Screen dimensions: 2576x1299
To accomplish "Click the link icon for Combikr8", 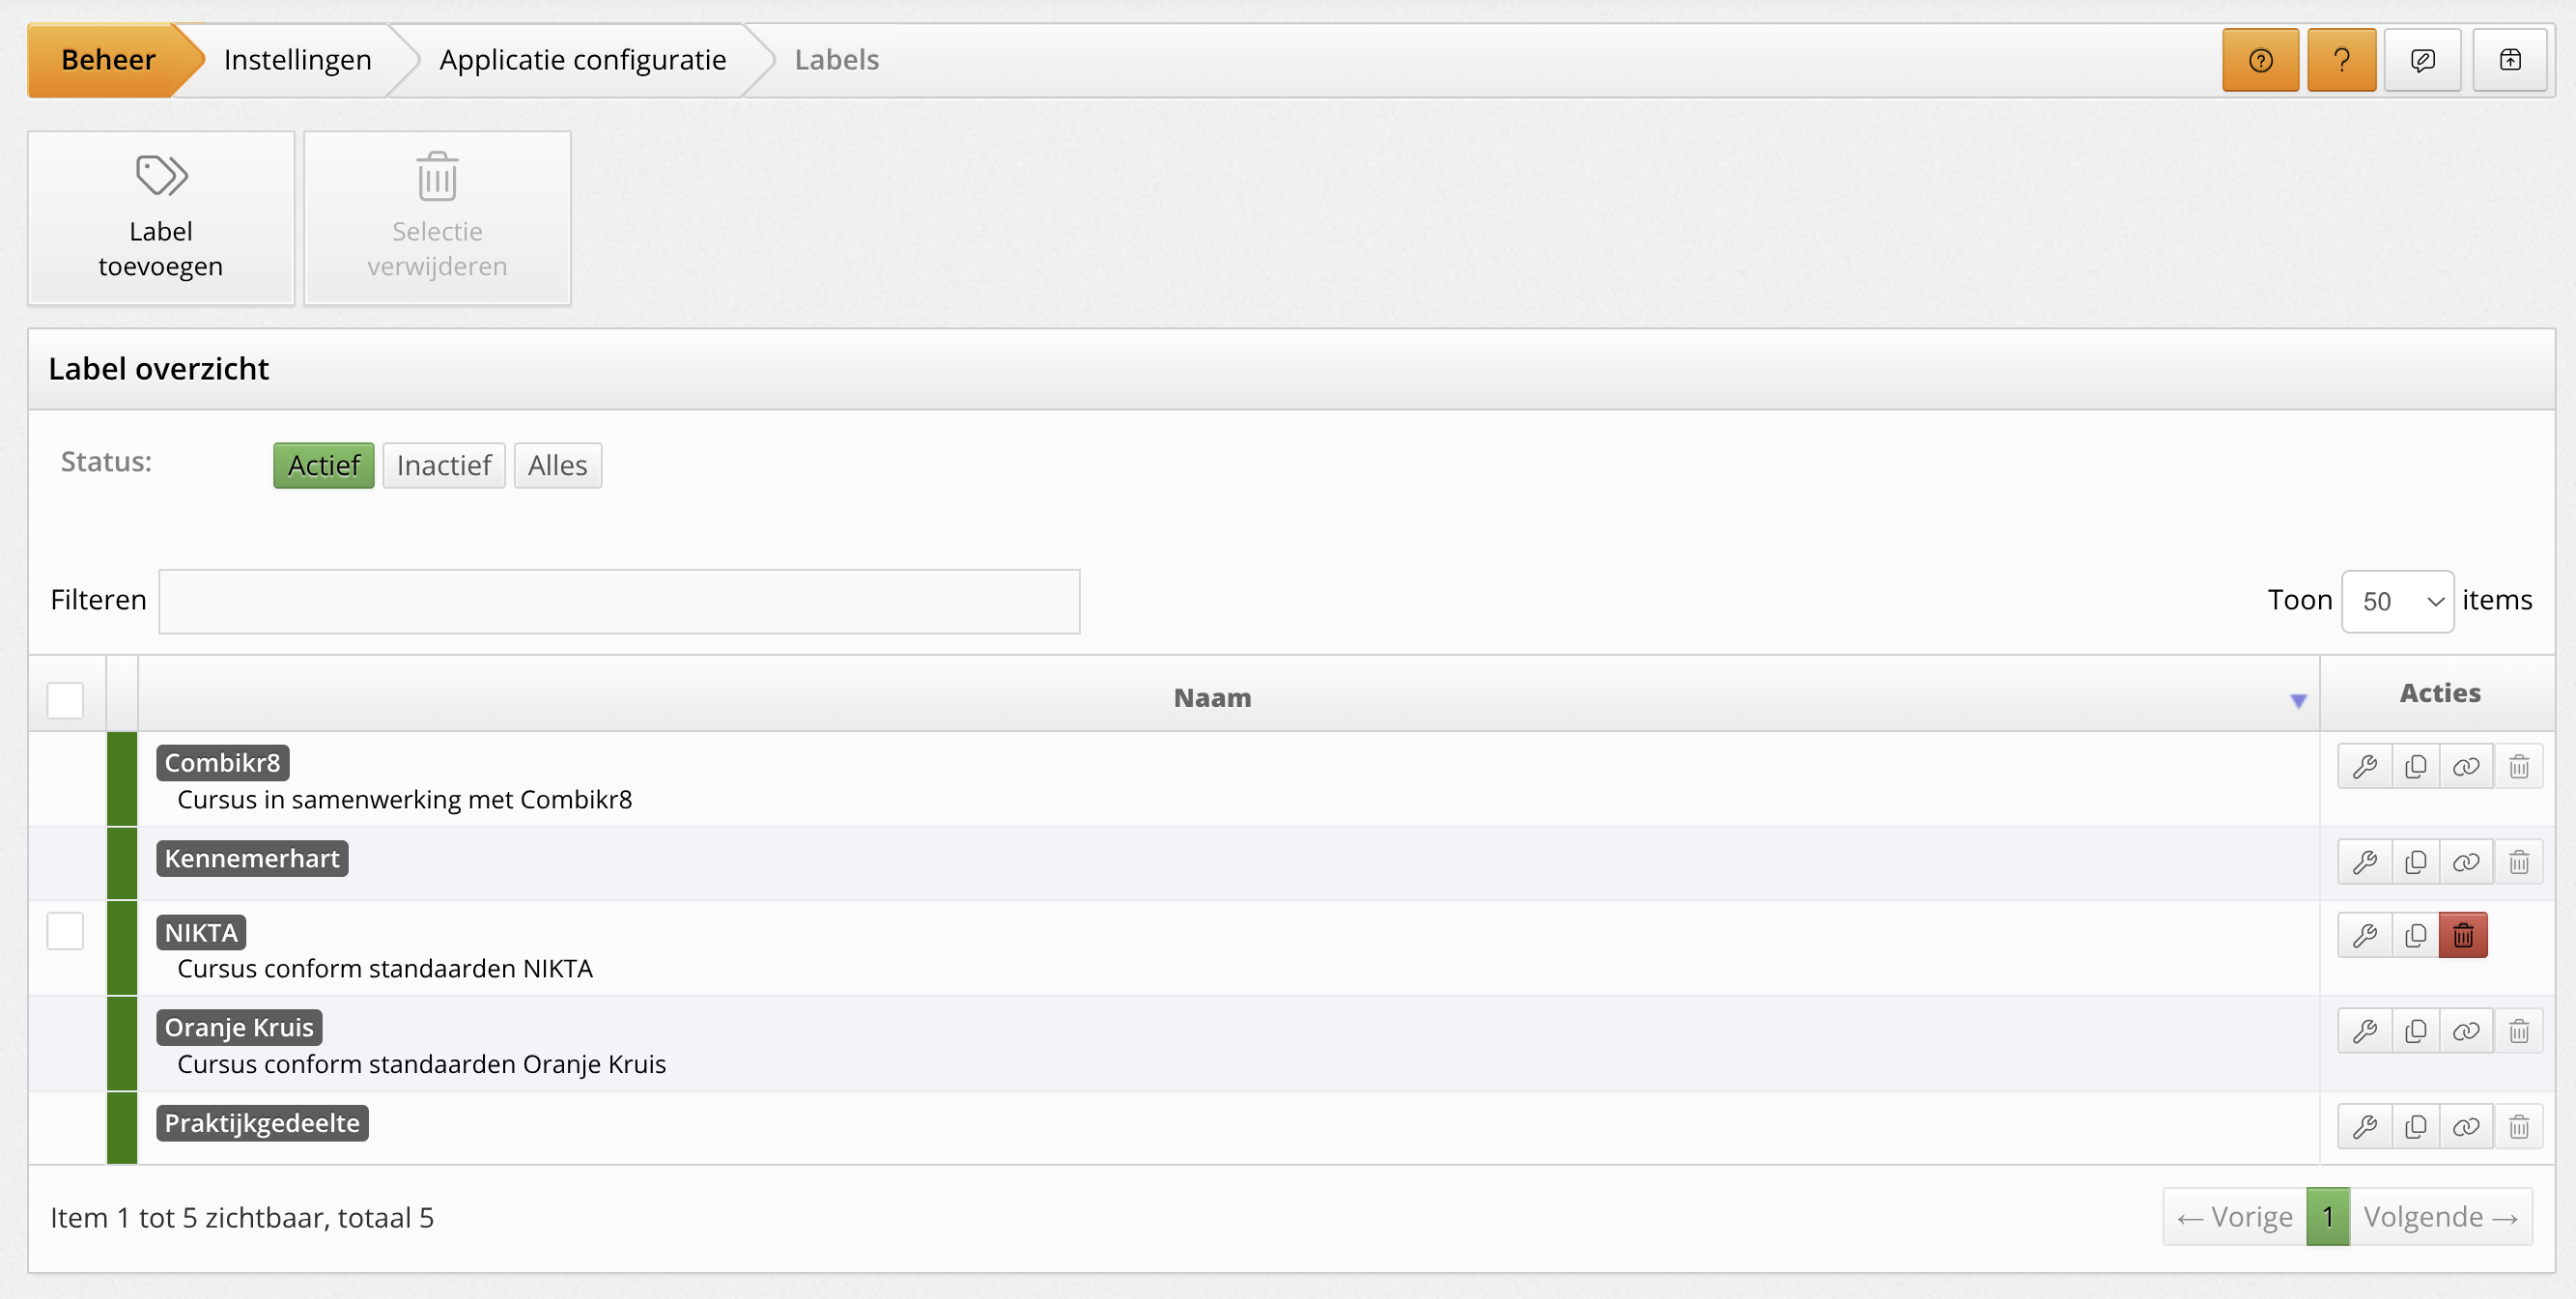I will tap(2466, 767).
